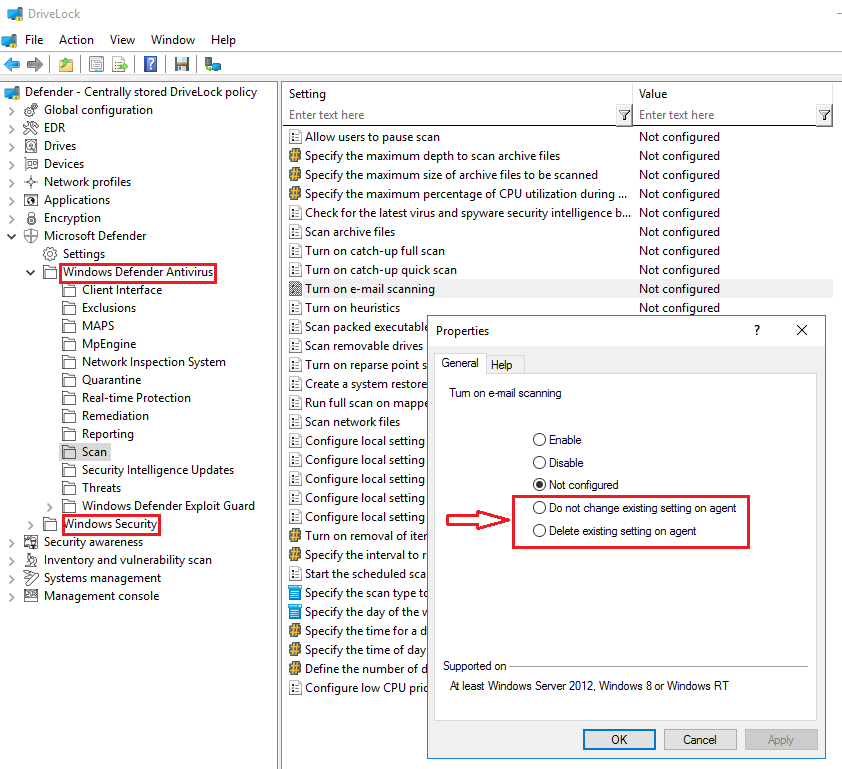
Task: Click the Network profiles icon
Action: (31, 182)
